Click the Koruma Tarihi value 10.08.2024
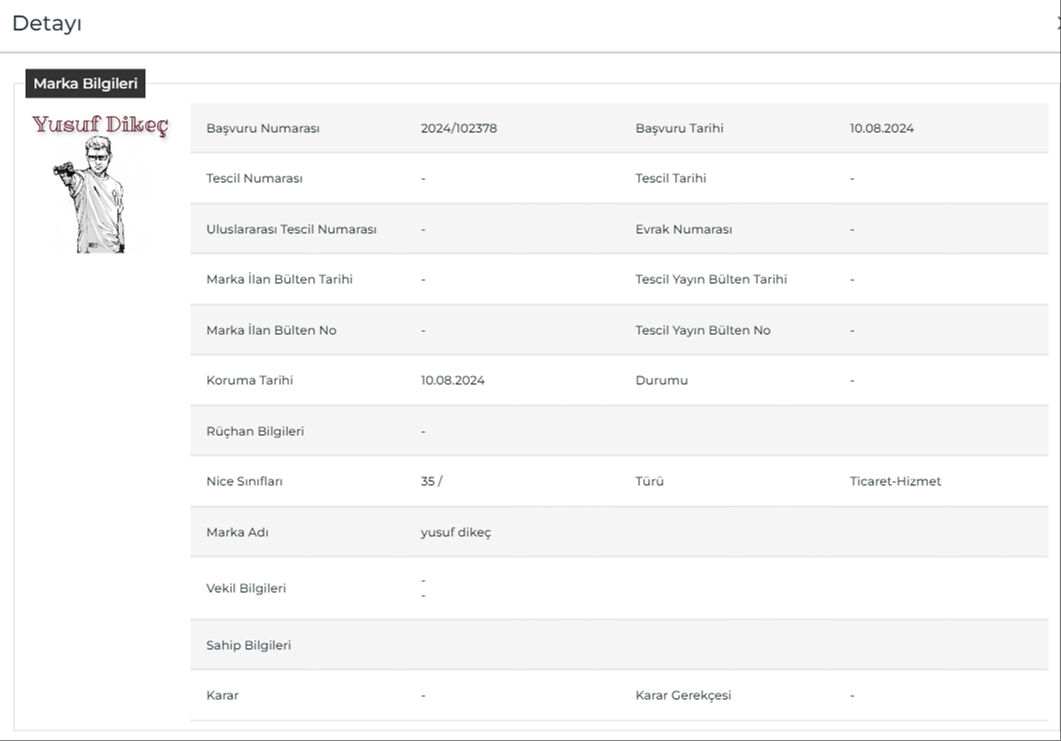The height and width of the screenshot is (741, 1061). pos(452,380)
